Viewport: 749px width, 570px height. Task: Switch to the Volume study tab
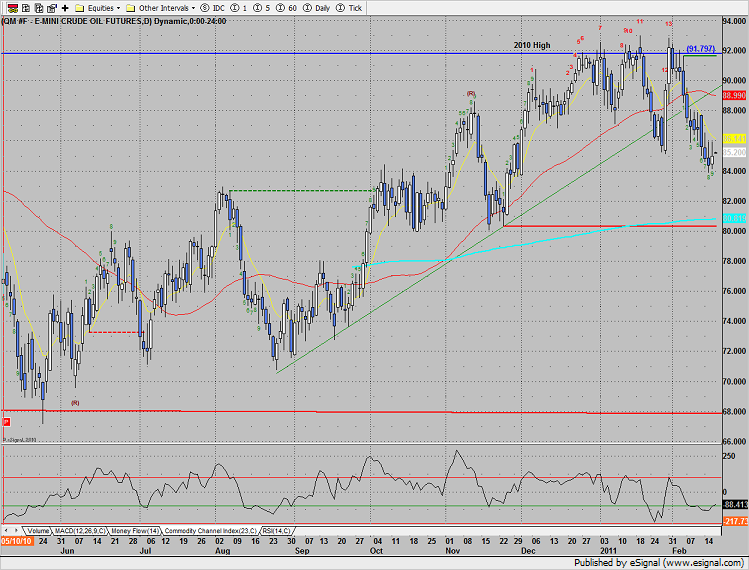38,531
